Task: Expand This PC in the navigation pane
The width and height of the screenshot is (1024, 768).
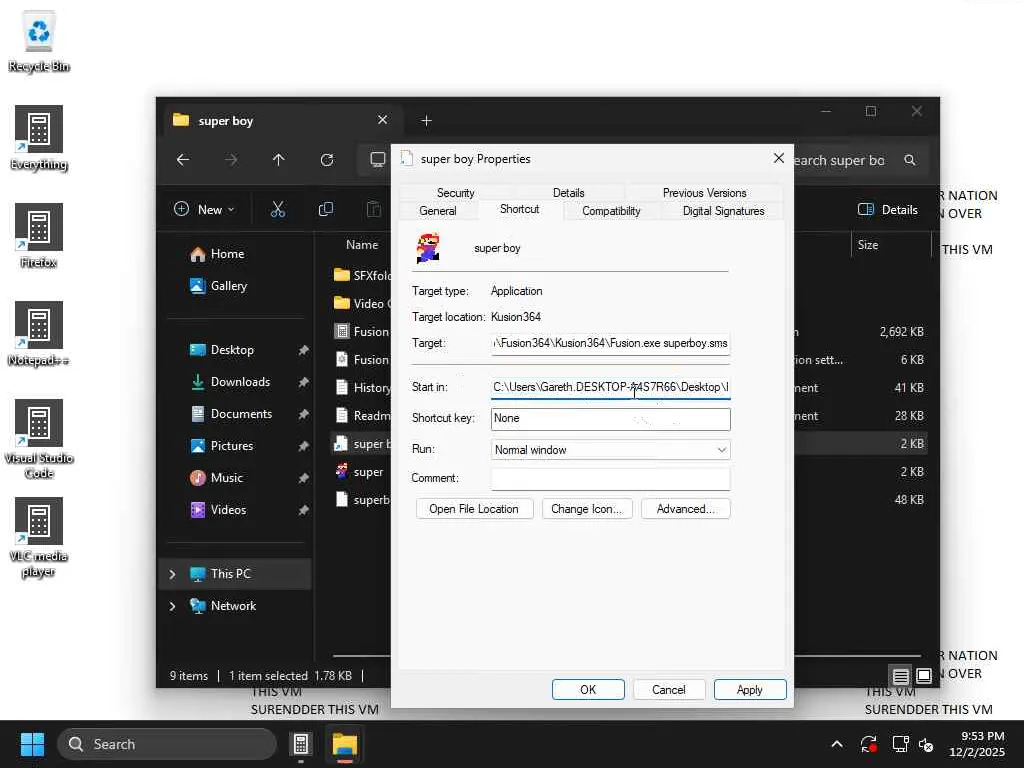Action: click(172, 574)
